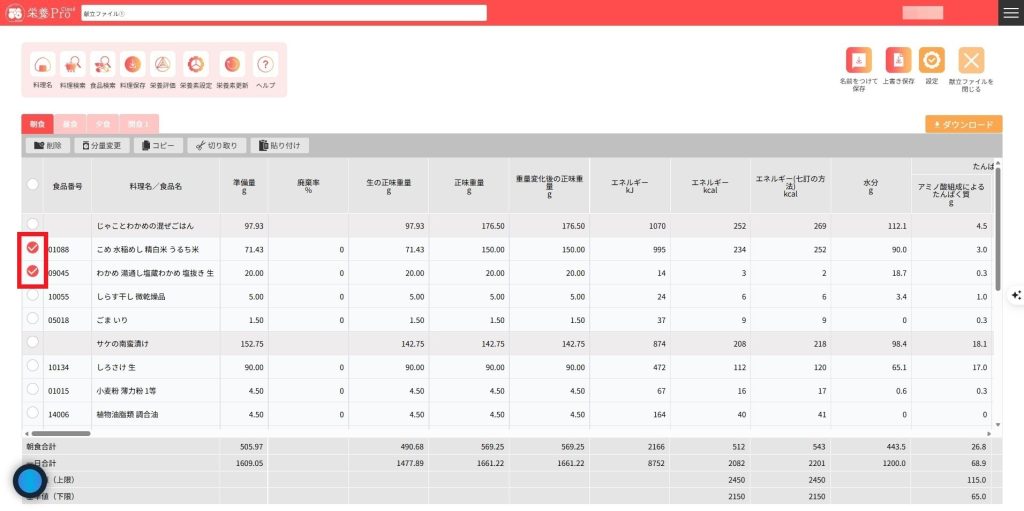1024x511 pixels.
Task: Uncheck the こめ 水稲めし row checkbox
Action: [x=33, y=248]
